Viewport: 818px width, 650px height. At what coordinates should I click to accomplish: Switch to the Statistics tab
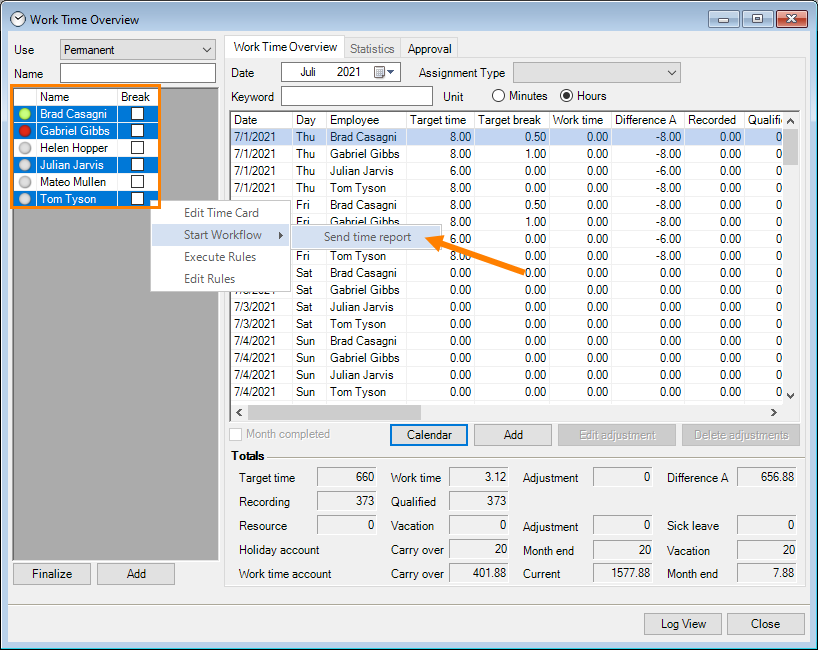tap(372, 48)
